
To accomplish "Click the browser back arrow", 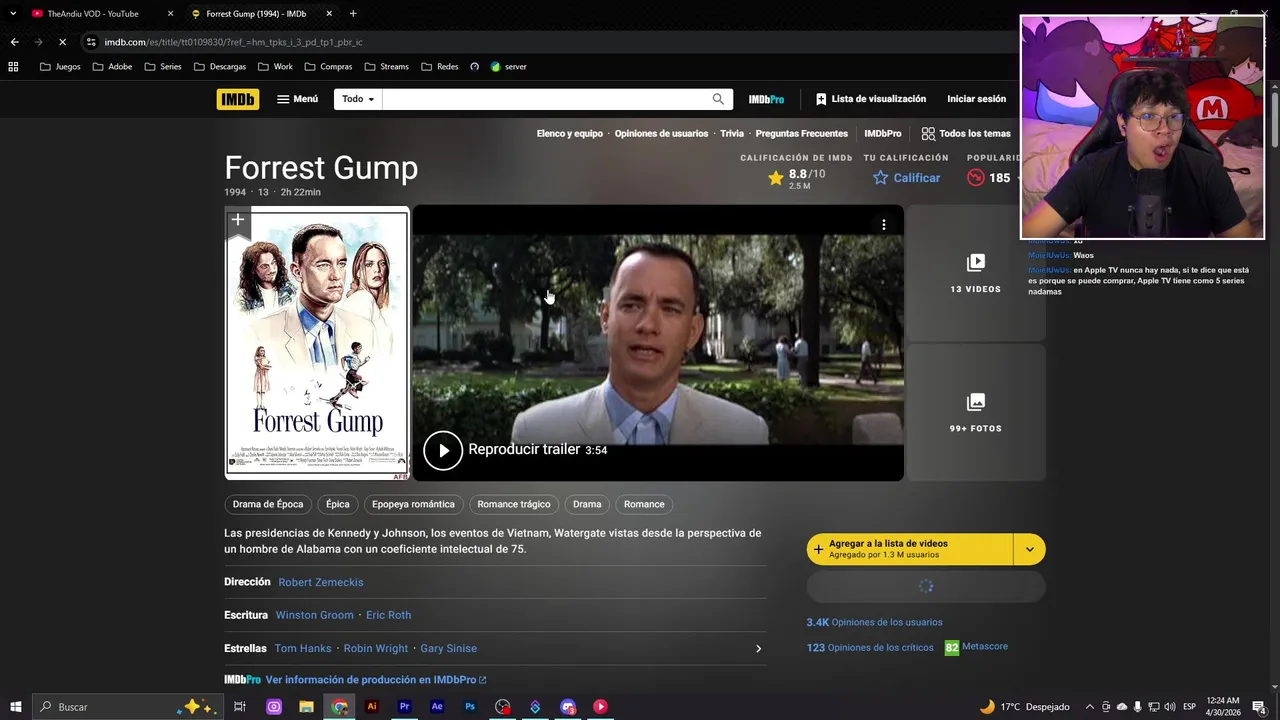I will (x=14, y=42).
